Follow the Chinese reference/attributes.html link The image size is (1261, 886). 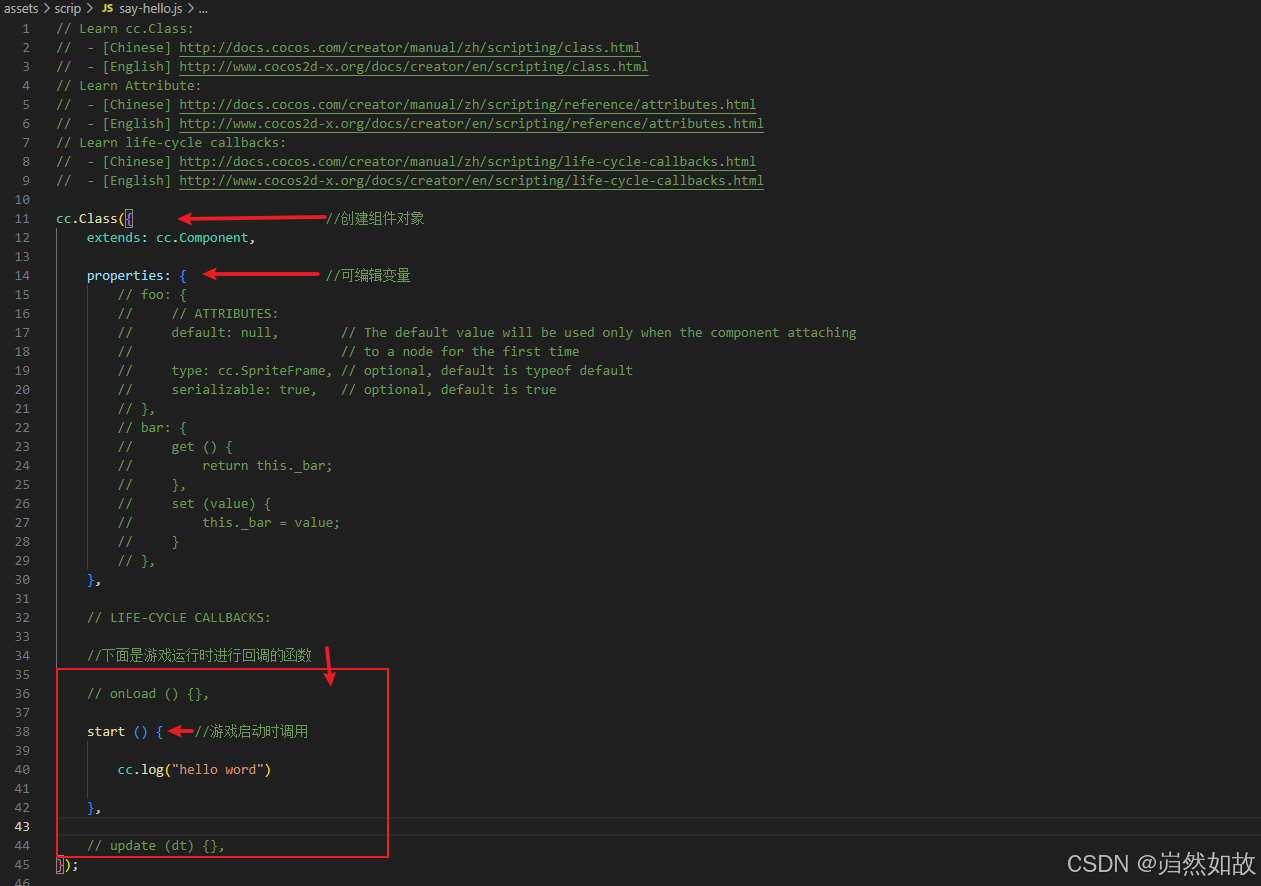pos(467,104)
